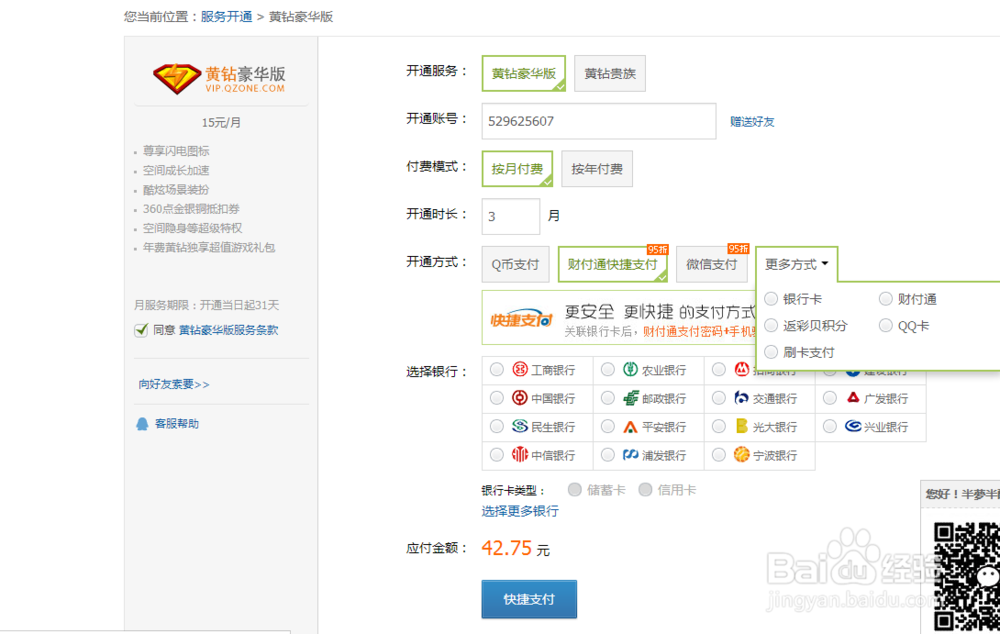This screenshot has width=1000, height=634.
Task: Click the 宁波银行 bank logo
Action: tap(741, 455)
